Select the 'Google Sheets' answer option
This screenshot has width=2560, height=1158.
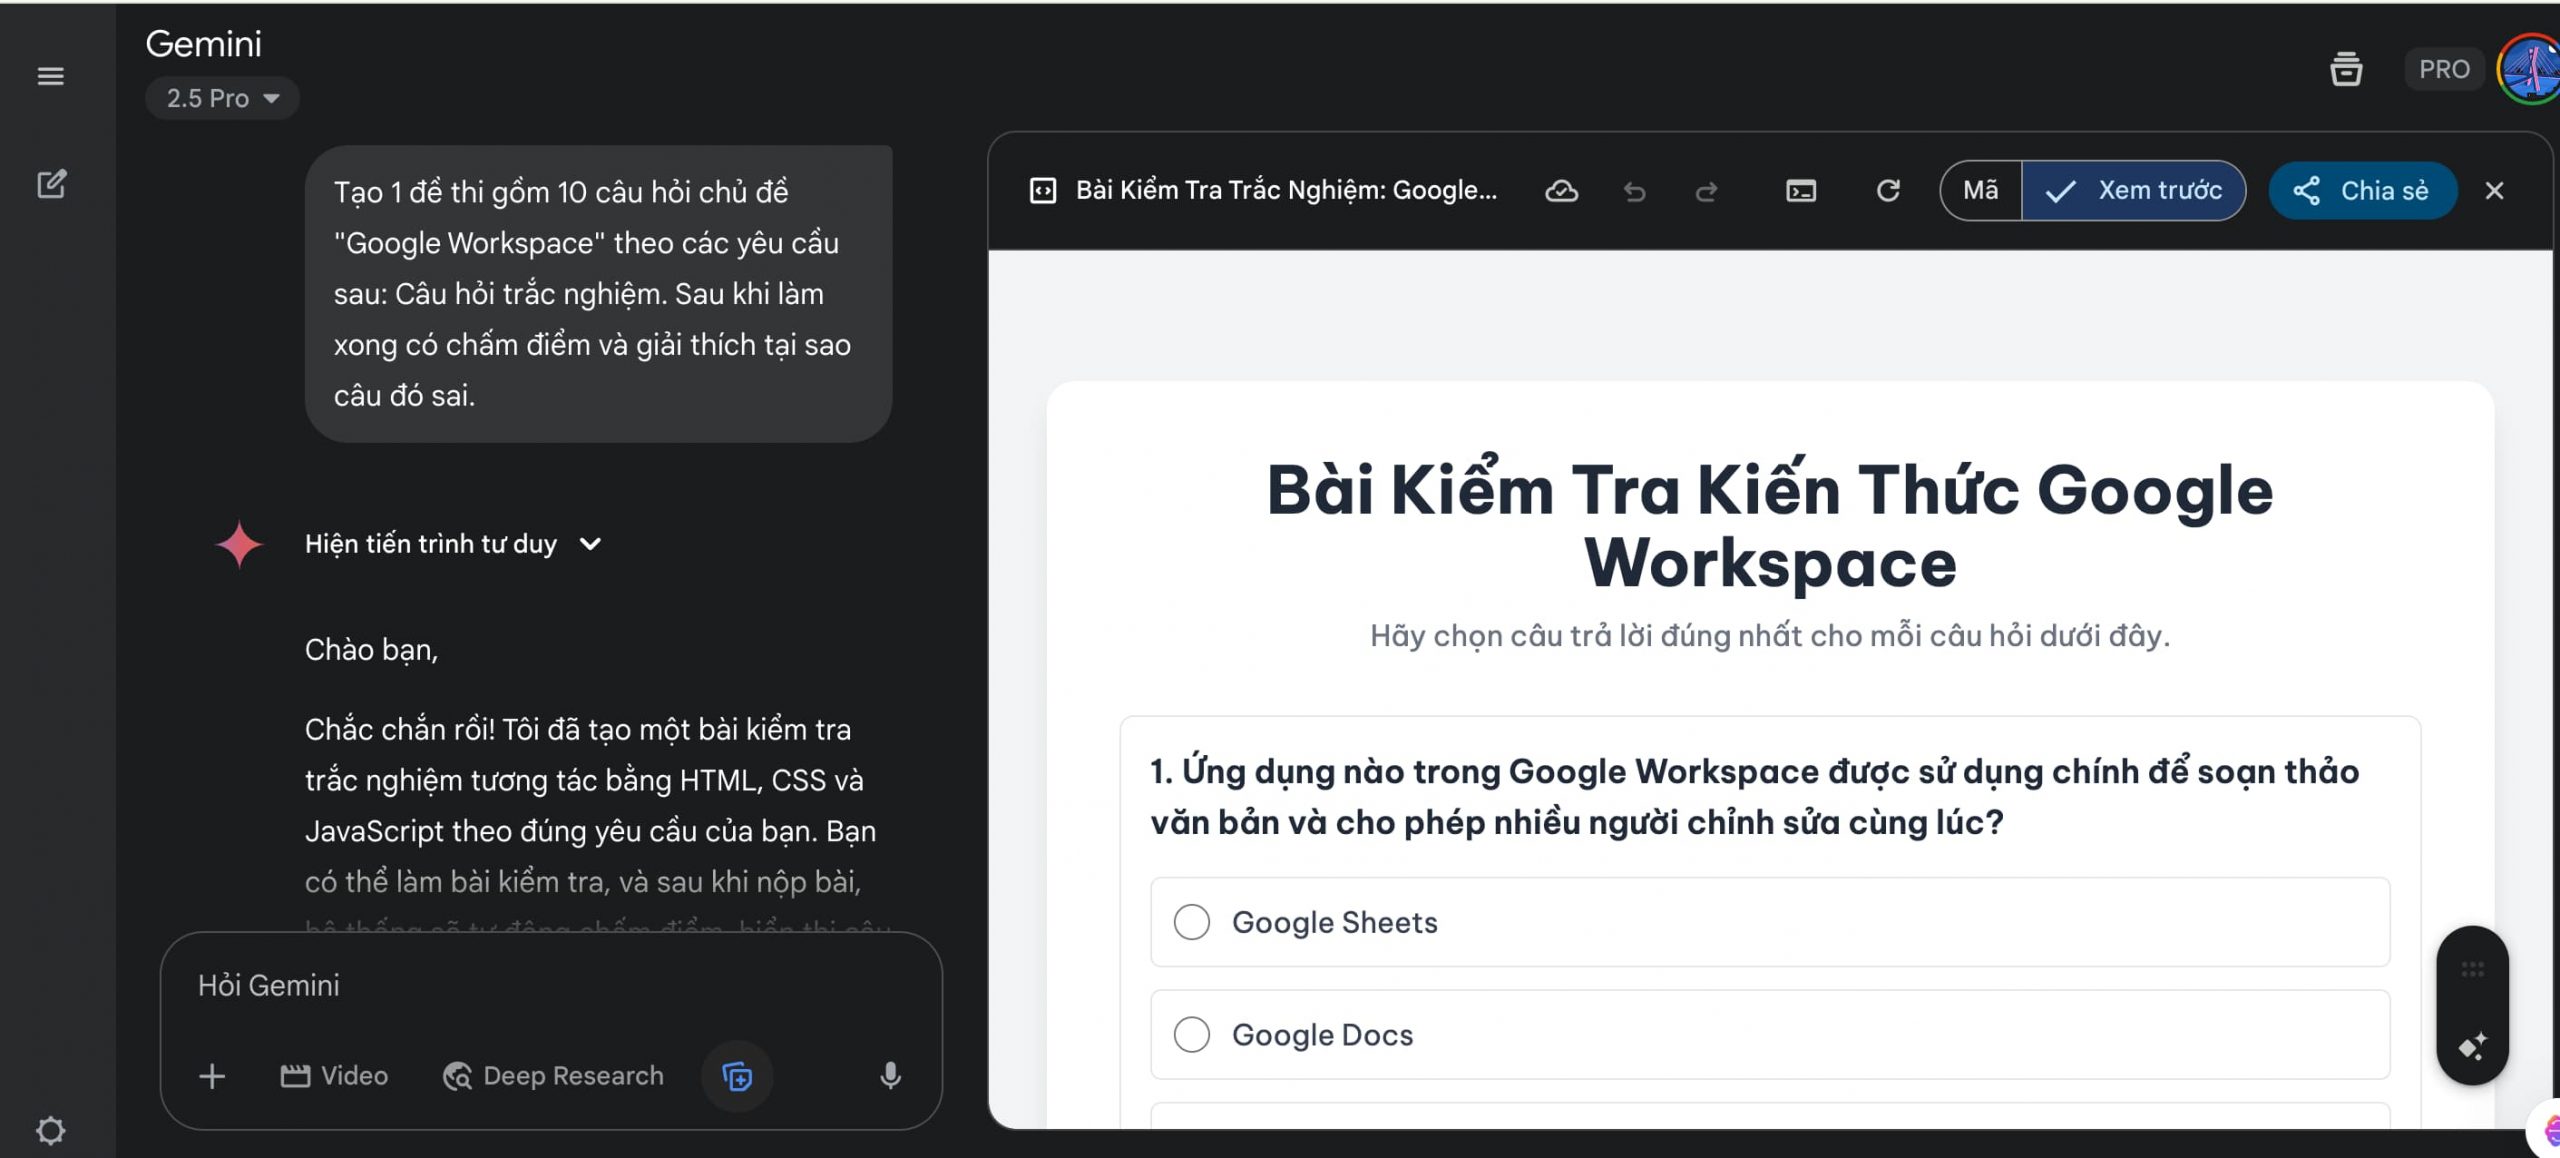pos(1770,922)
